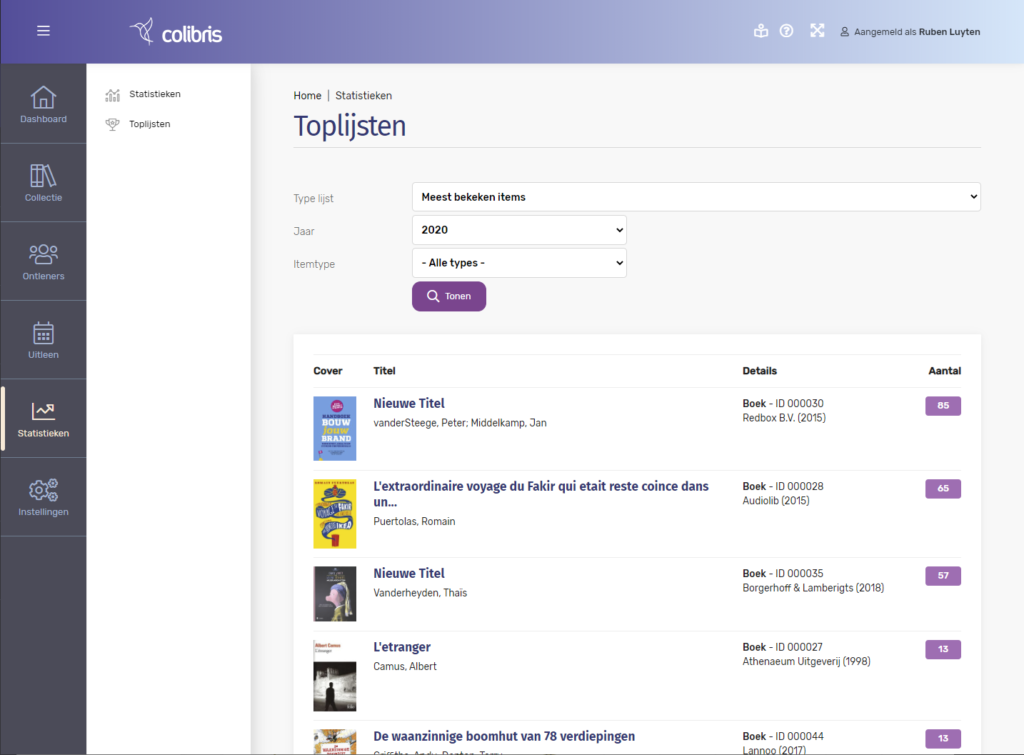Click Bouw Jouw Brand book cover

point(334,428)
